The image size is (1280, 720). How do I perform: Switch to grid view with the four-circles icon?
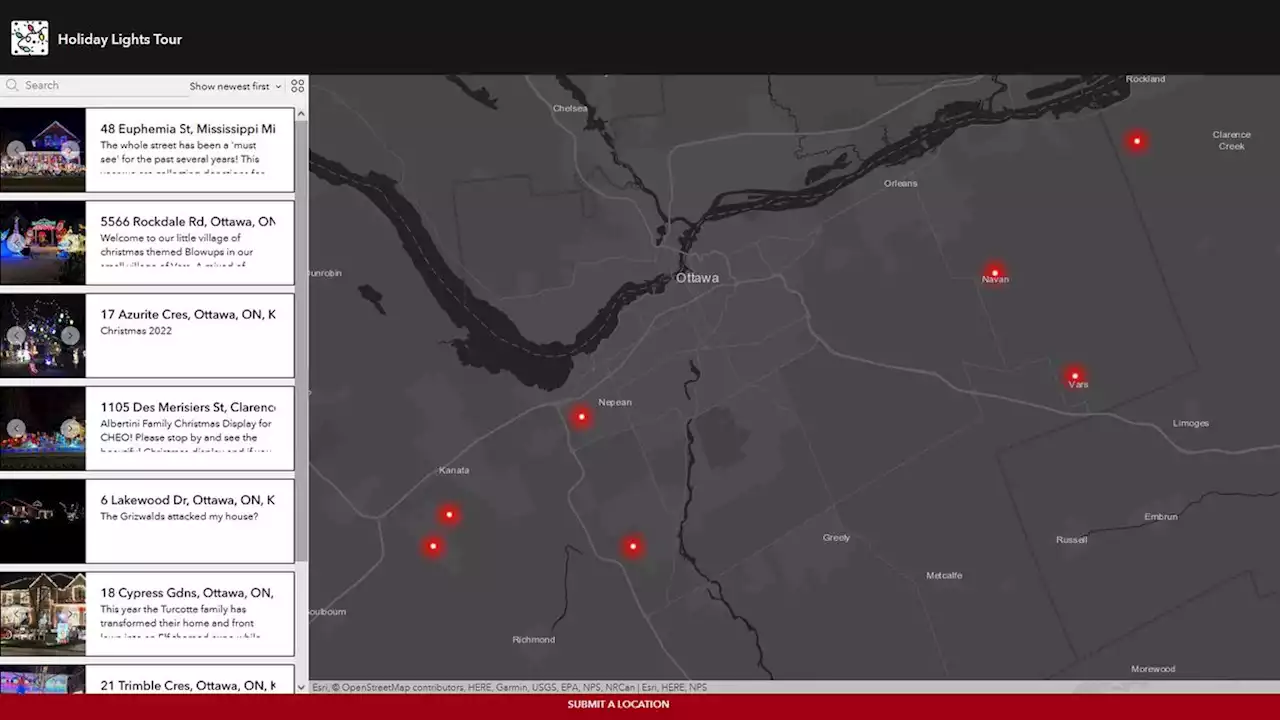pyautogui.click(x=297, y=86)
